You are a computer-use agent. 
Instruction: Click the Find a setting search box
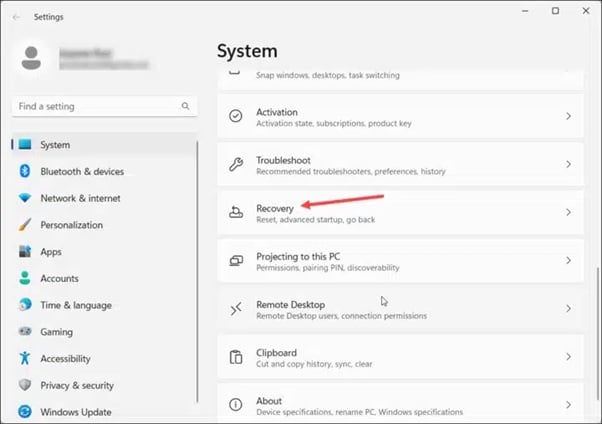point(104,106)
